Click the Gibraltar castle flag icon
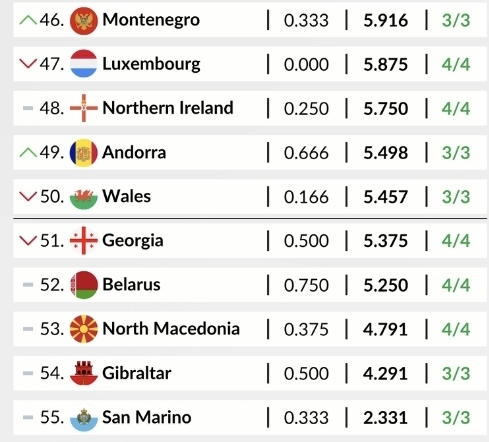 point(84,373)
